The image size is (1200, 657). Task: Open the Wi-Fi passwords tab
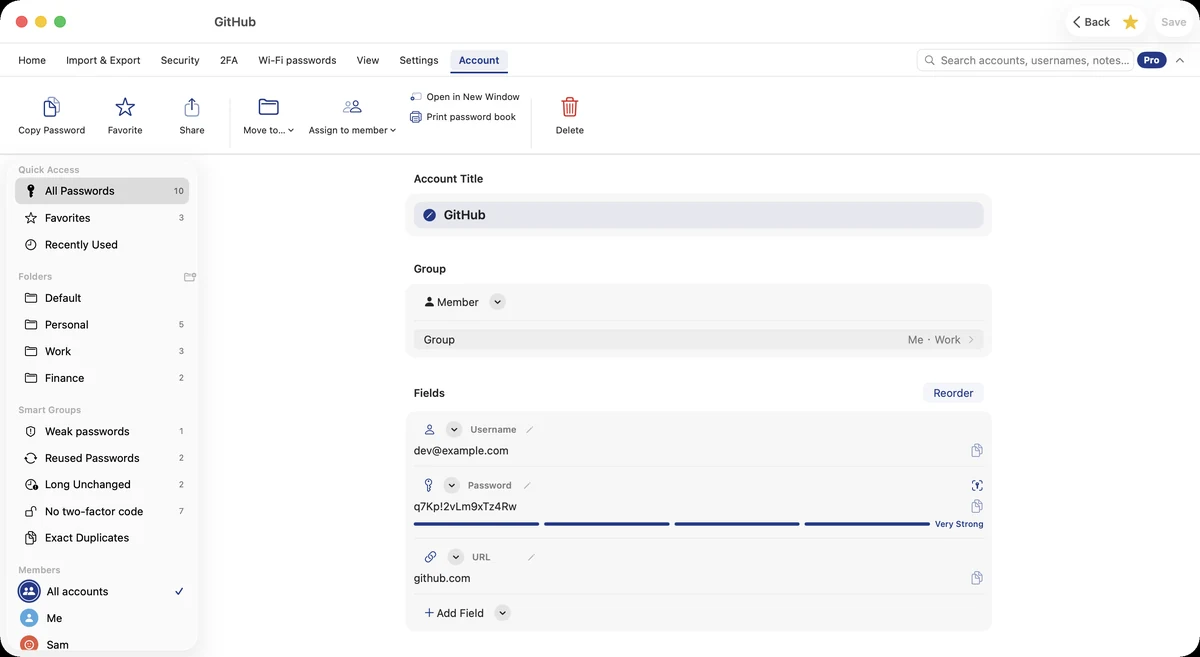pyautogui.click(x=297, y=60)
